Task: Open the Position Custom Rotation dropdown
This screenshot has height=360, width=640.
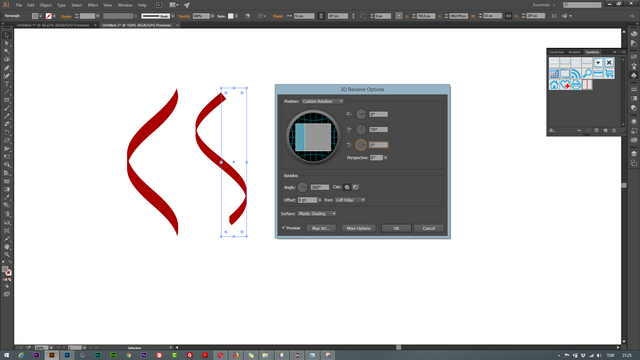Action: click(x=322, y=101)
